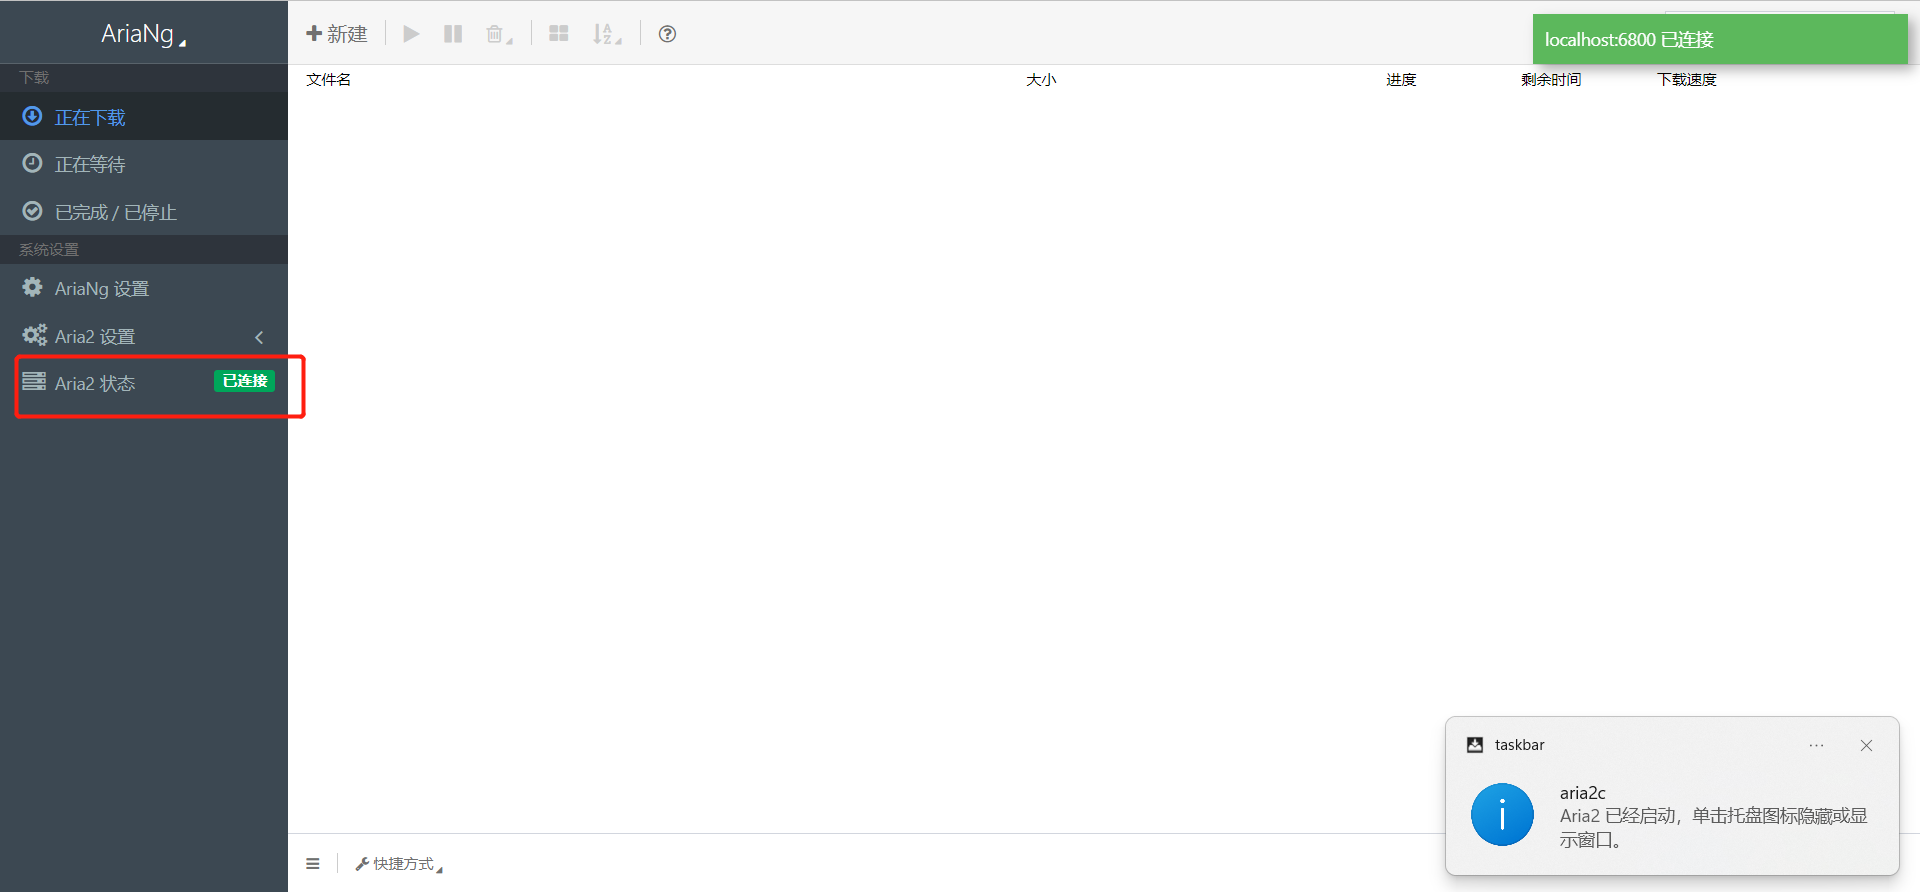Open notification options three-dots menu
Screen dimensions: 1920x892
1816,745
